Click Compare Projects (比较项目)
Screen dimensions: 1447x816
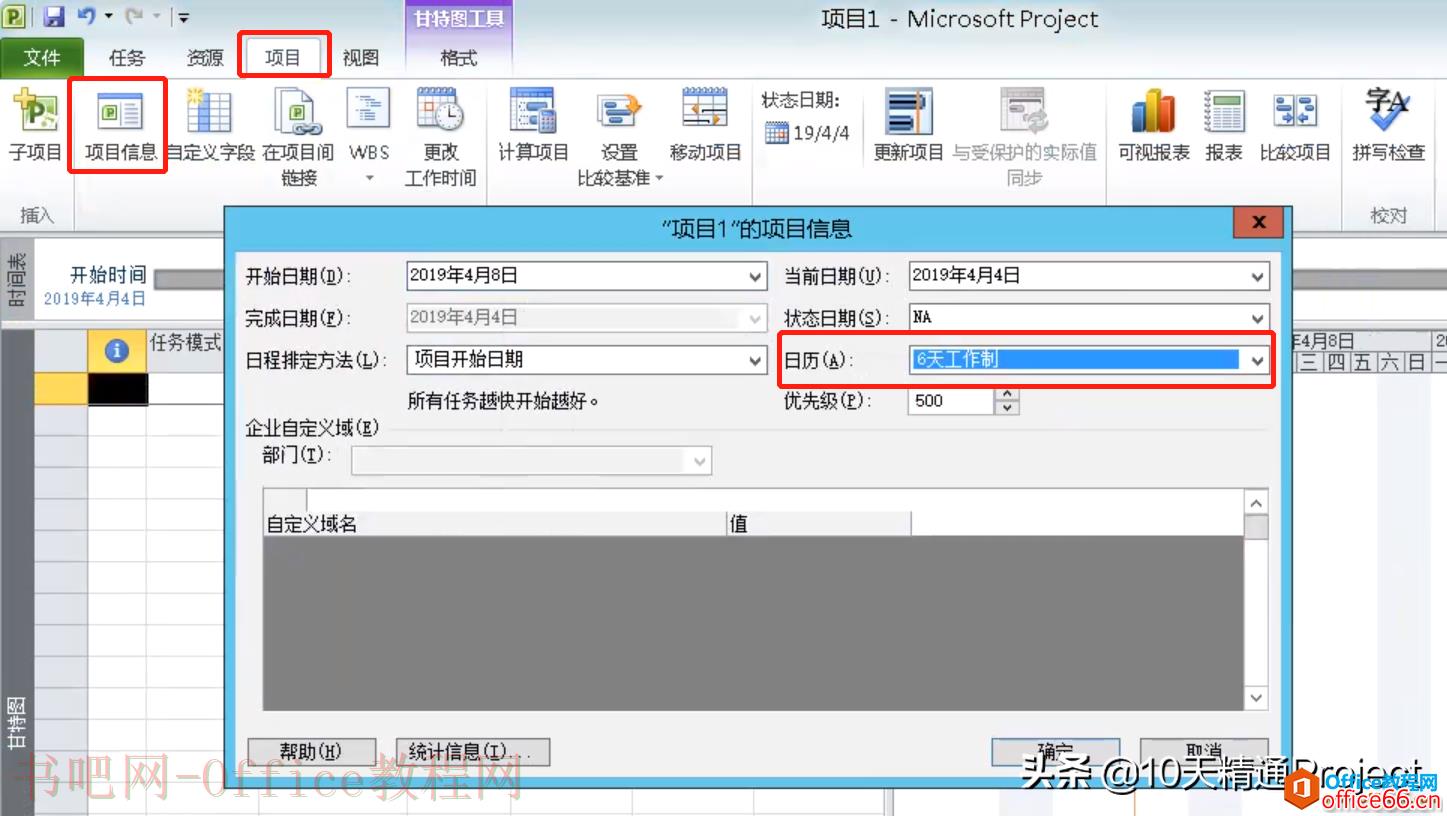click(x=1295, y=125)
